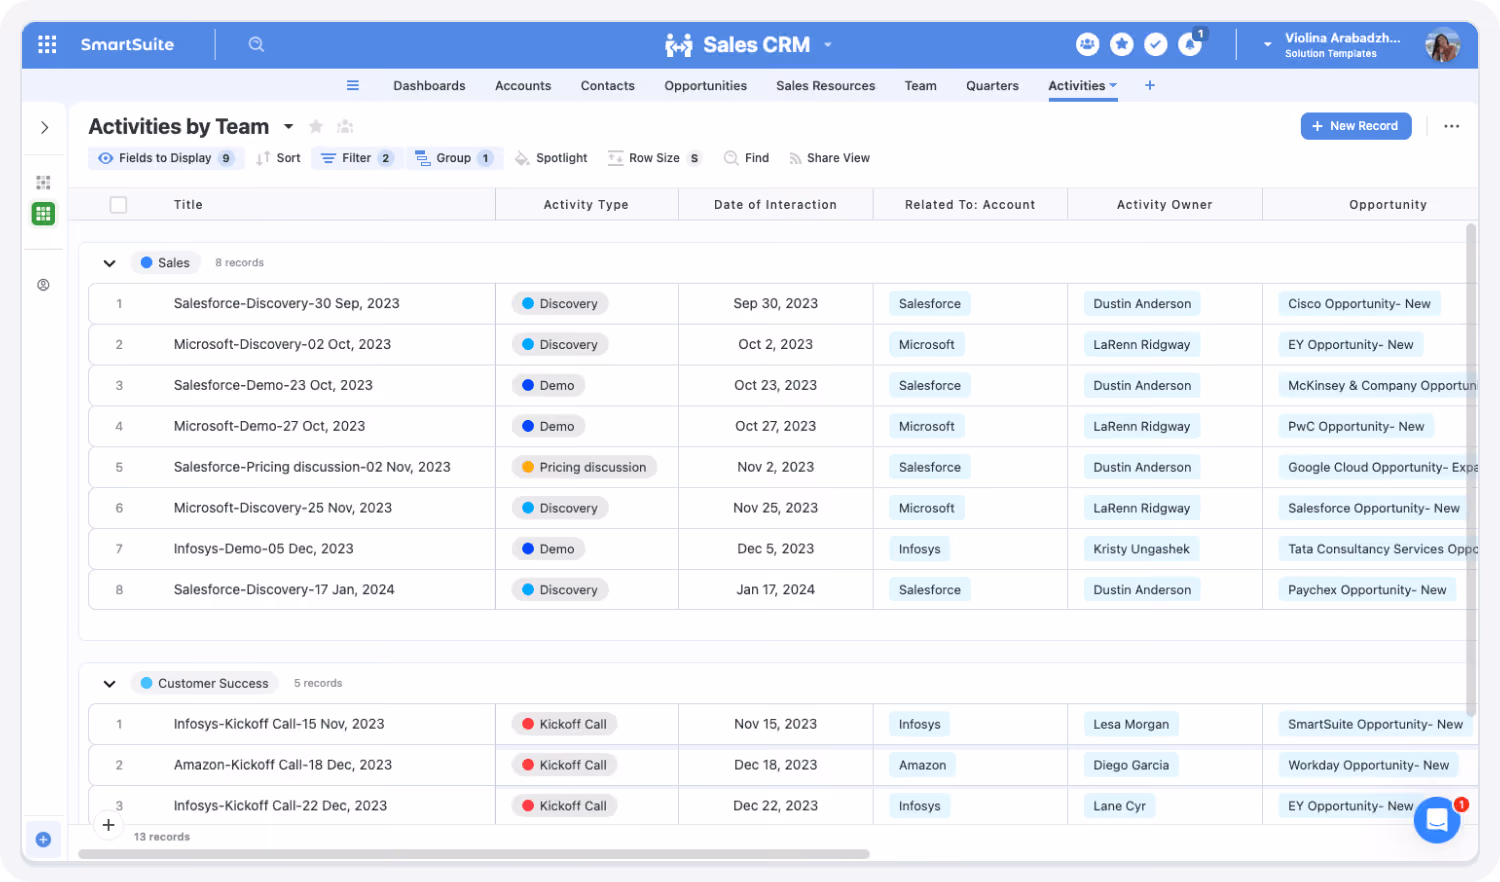Collapse the Sales group
This screenshot has height=882, width=1500.
(x=110, y=263)
